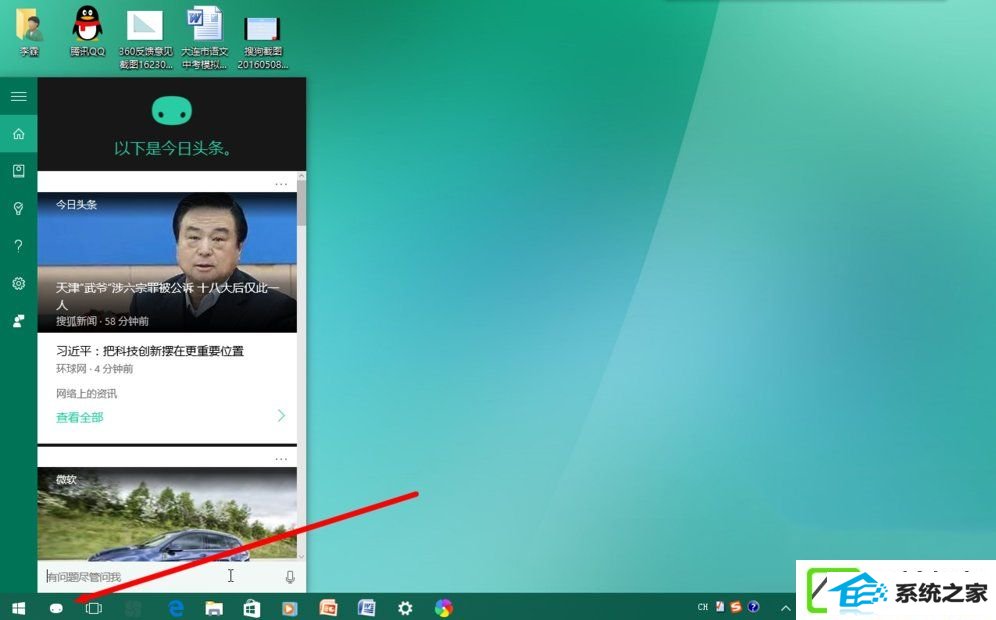Open File Explorer from the taskbar

tap(214, 608)
